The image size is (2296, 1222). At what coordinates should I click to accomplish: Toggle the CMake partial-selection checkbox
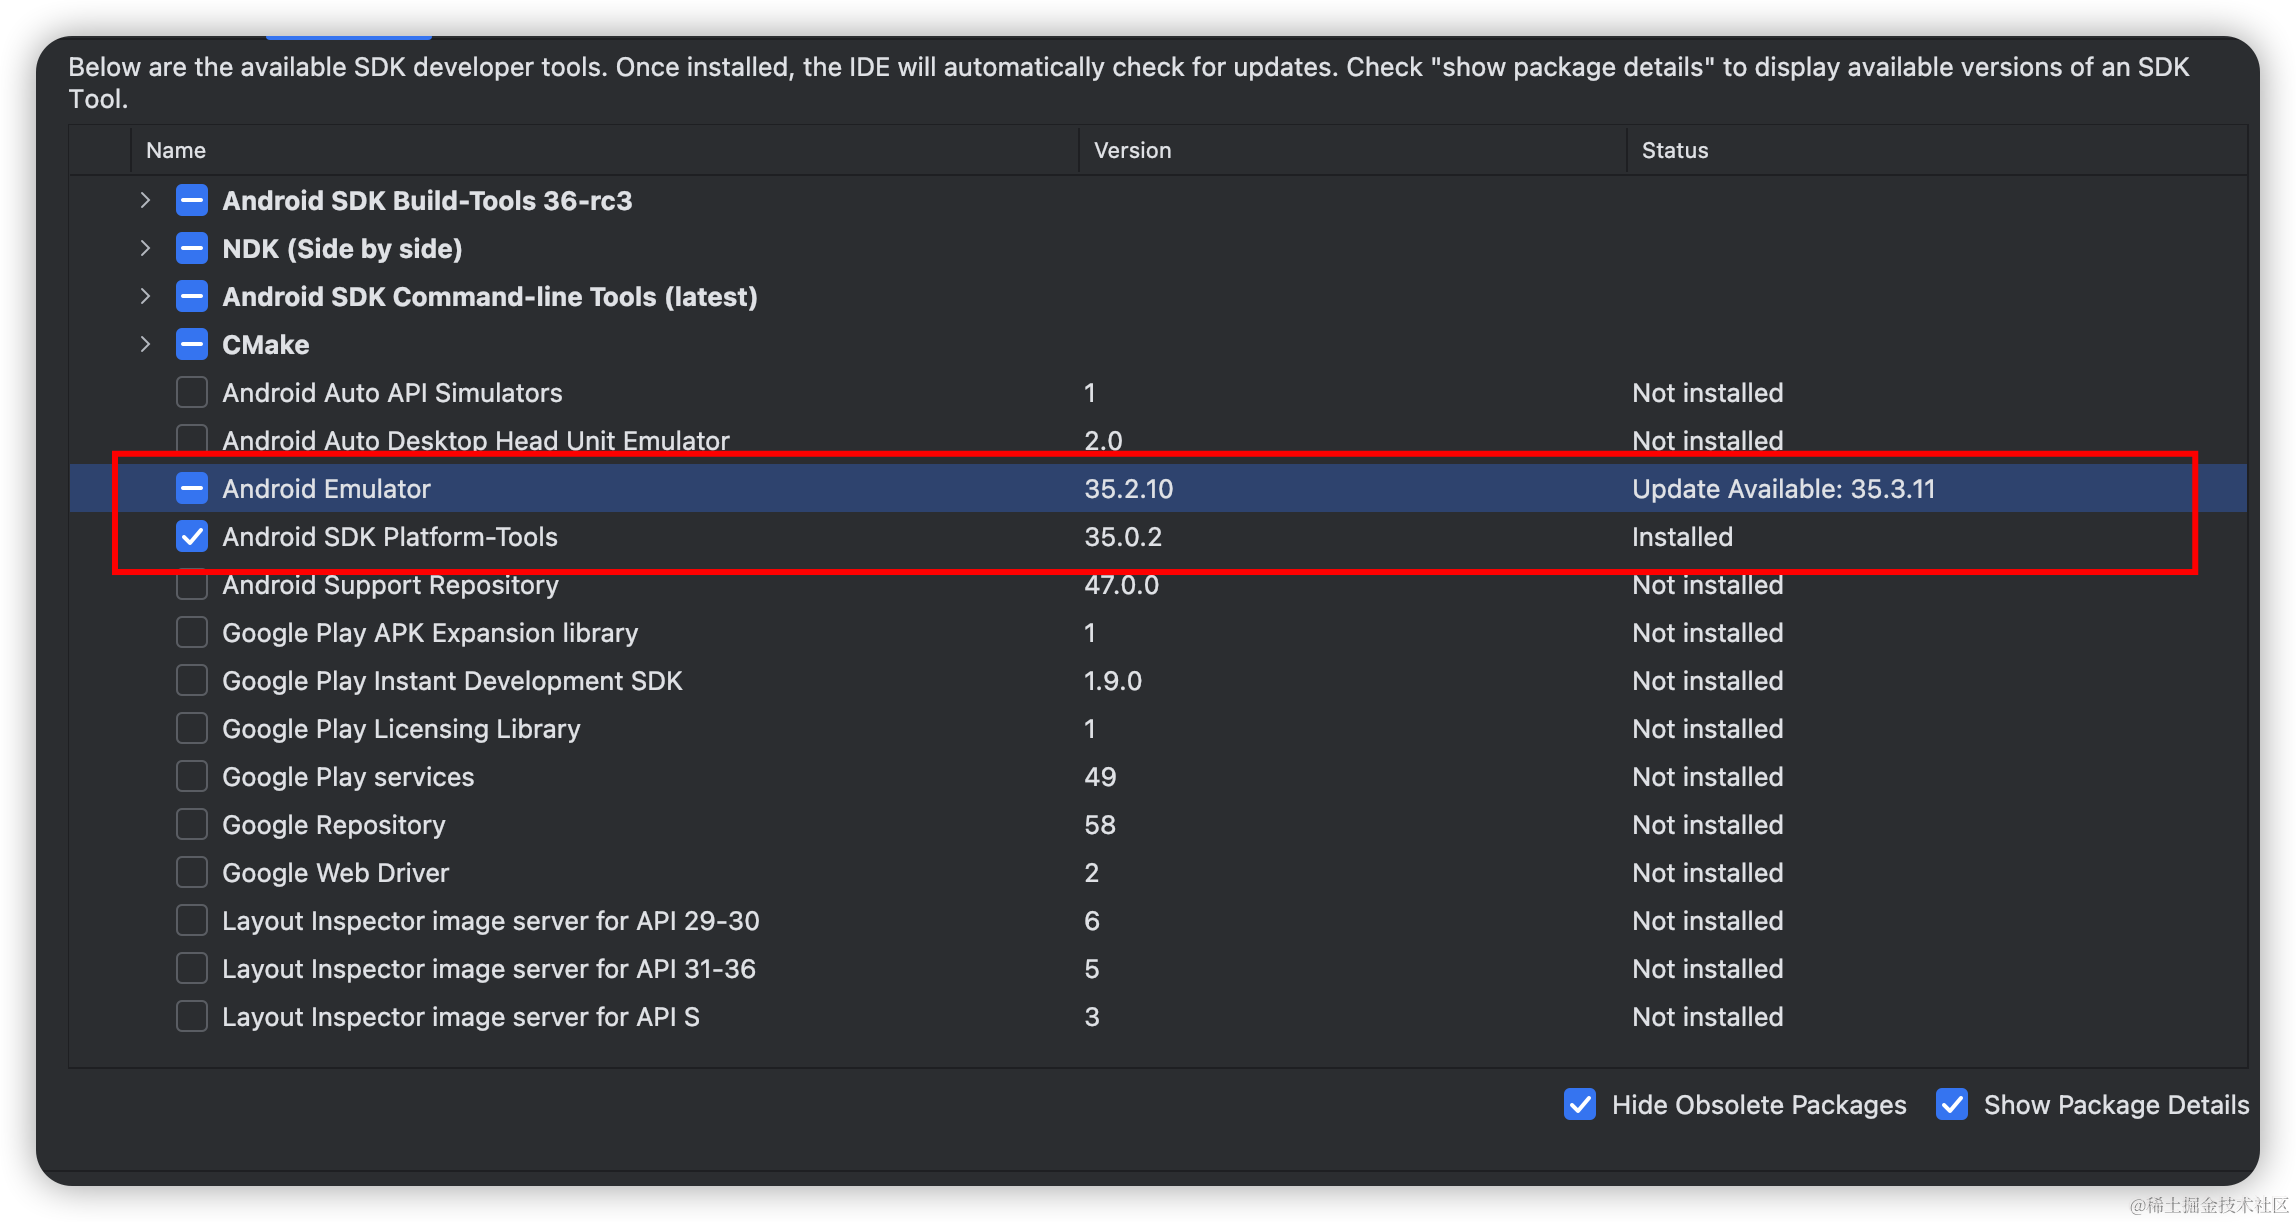[192, 344]
